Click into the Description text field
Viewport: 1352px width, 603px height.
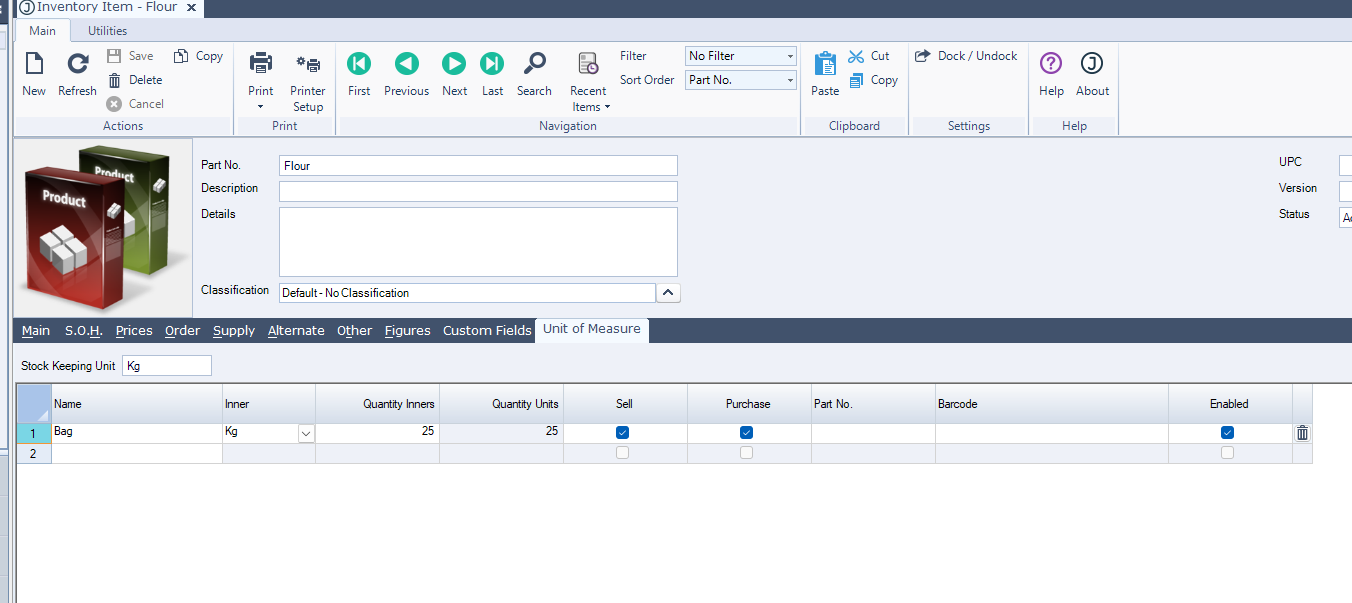[478, 191]
